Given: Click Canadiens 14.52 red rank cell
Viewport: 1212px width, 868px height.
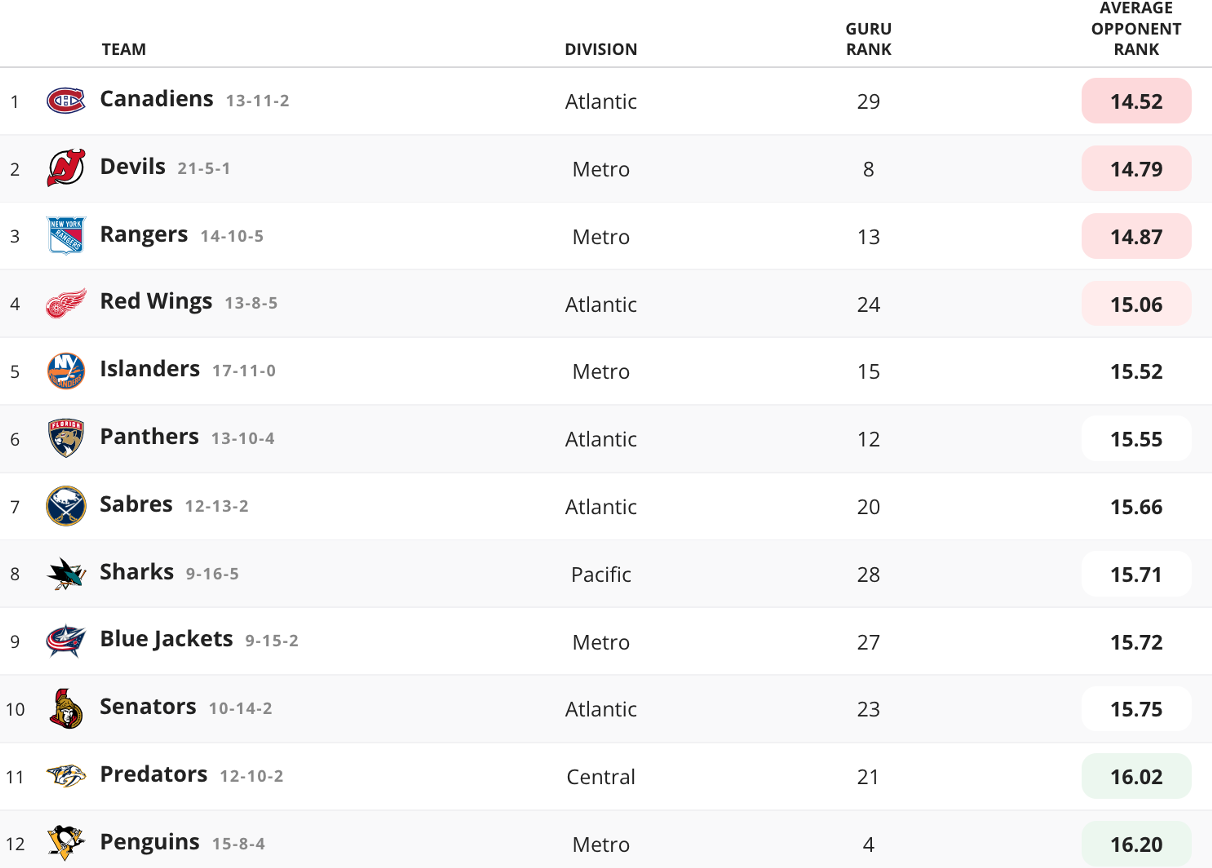Looking at the screenshot, I should pyautogui.click(x=1136, y=101).
